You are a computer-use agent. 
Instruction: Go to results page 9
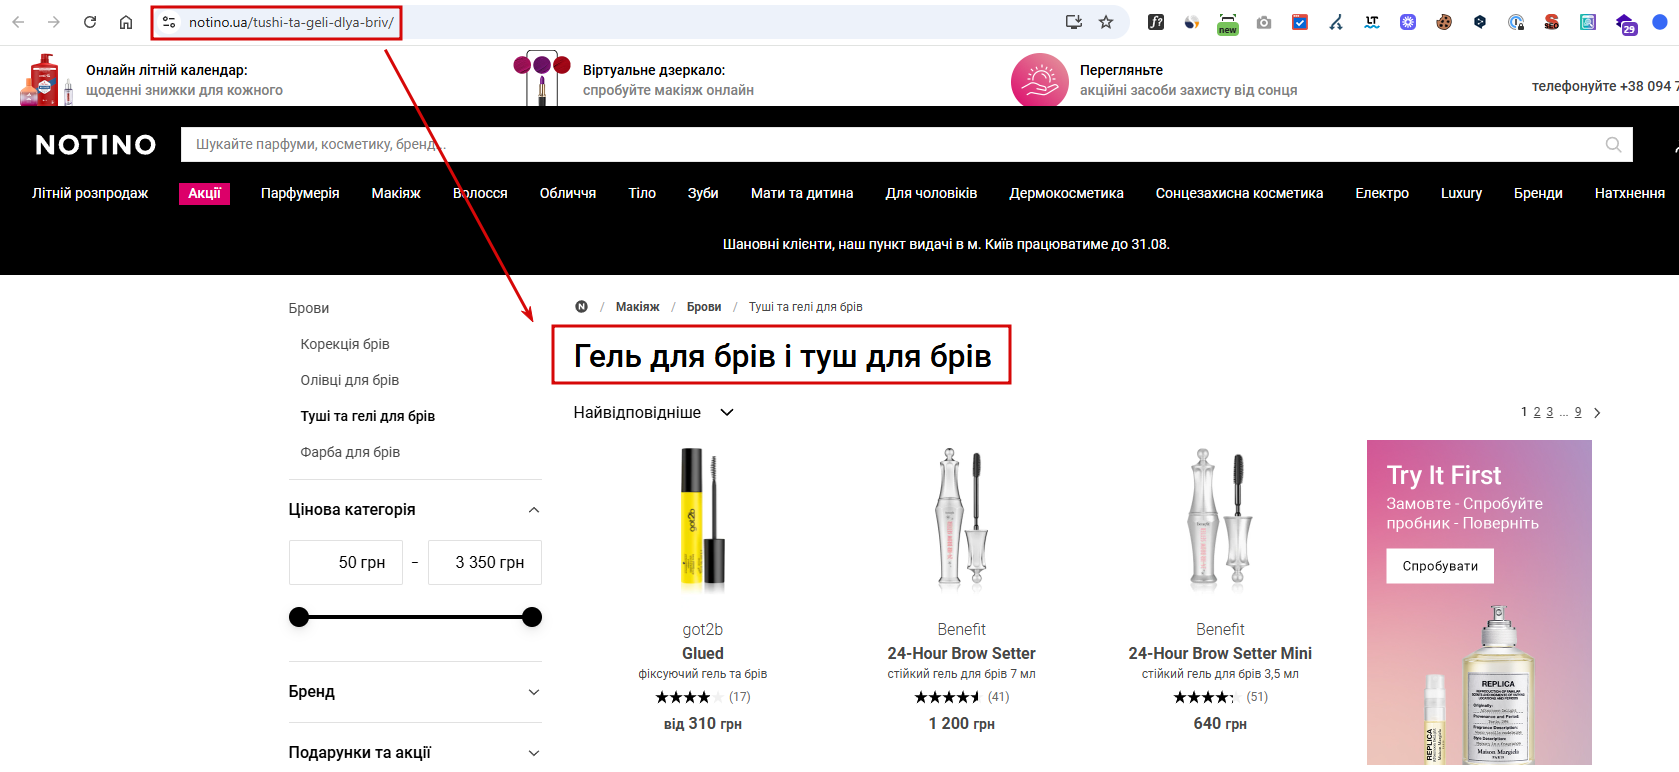(x=1578, y=412)
